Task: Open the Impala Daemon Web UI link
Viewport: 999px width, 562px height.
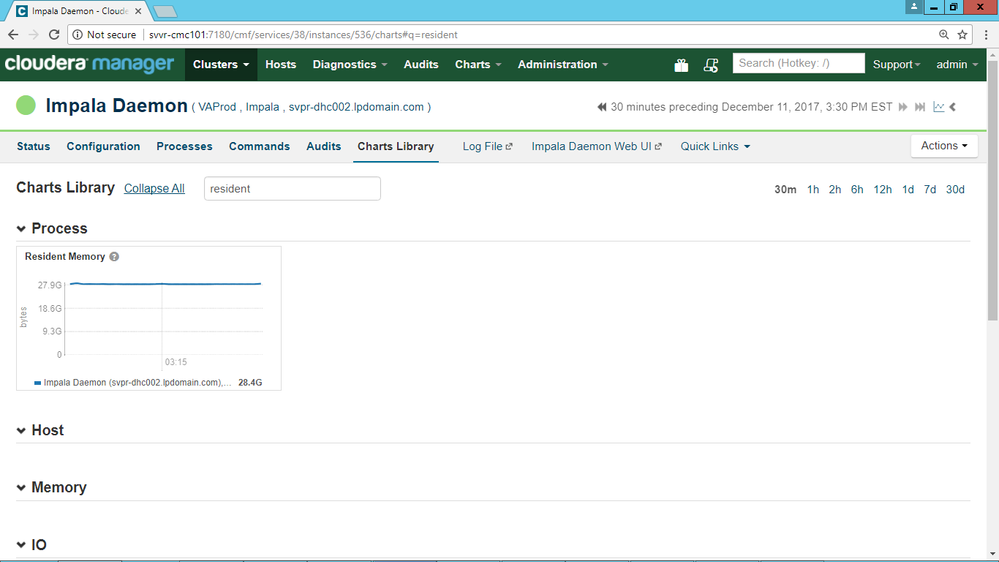Action: click(596, 147)
